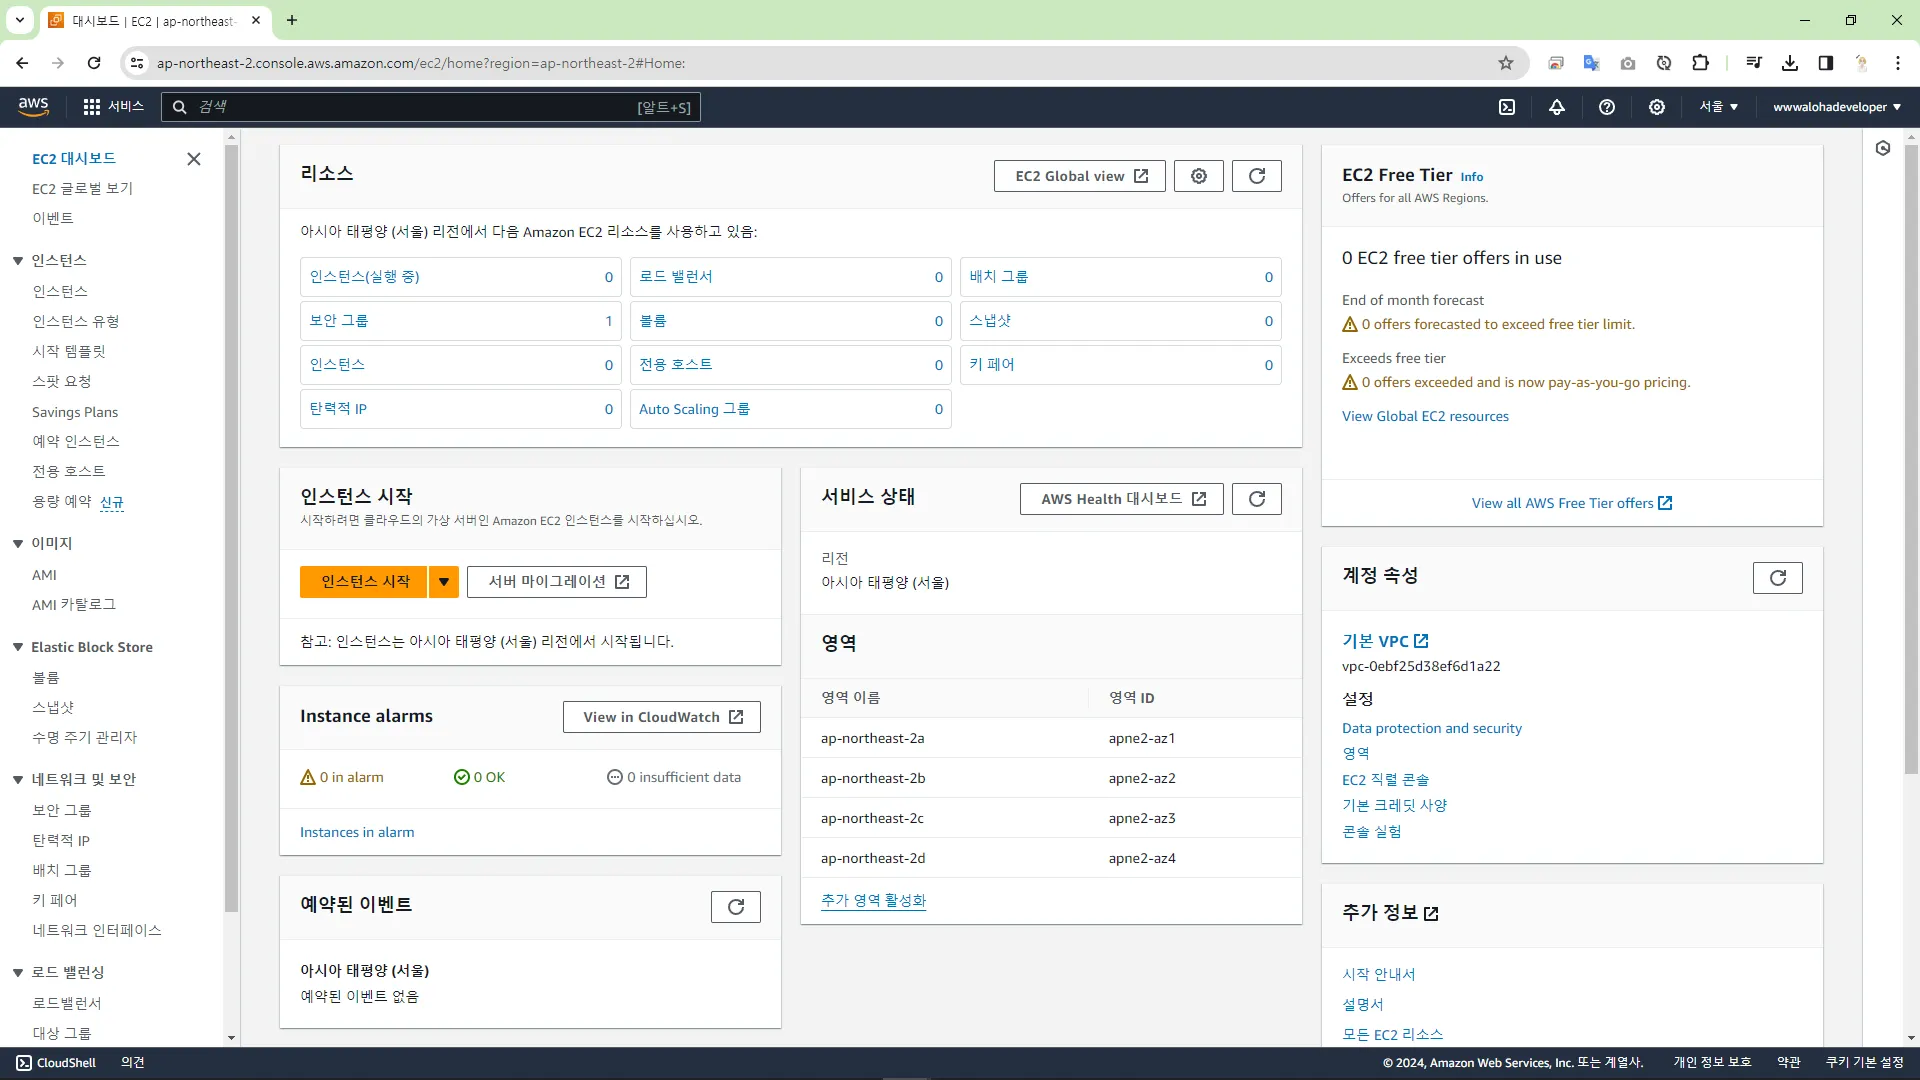Viewport: 1920px width, 1080px height.
Task: Open View all AWS Free Tier offers link
Action: pos(1571,503)
